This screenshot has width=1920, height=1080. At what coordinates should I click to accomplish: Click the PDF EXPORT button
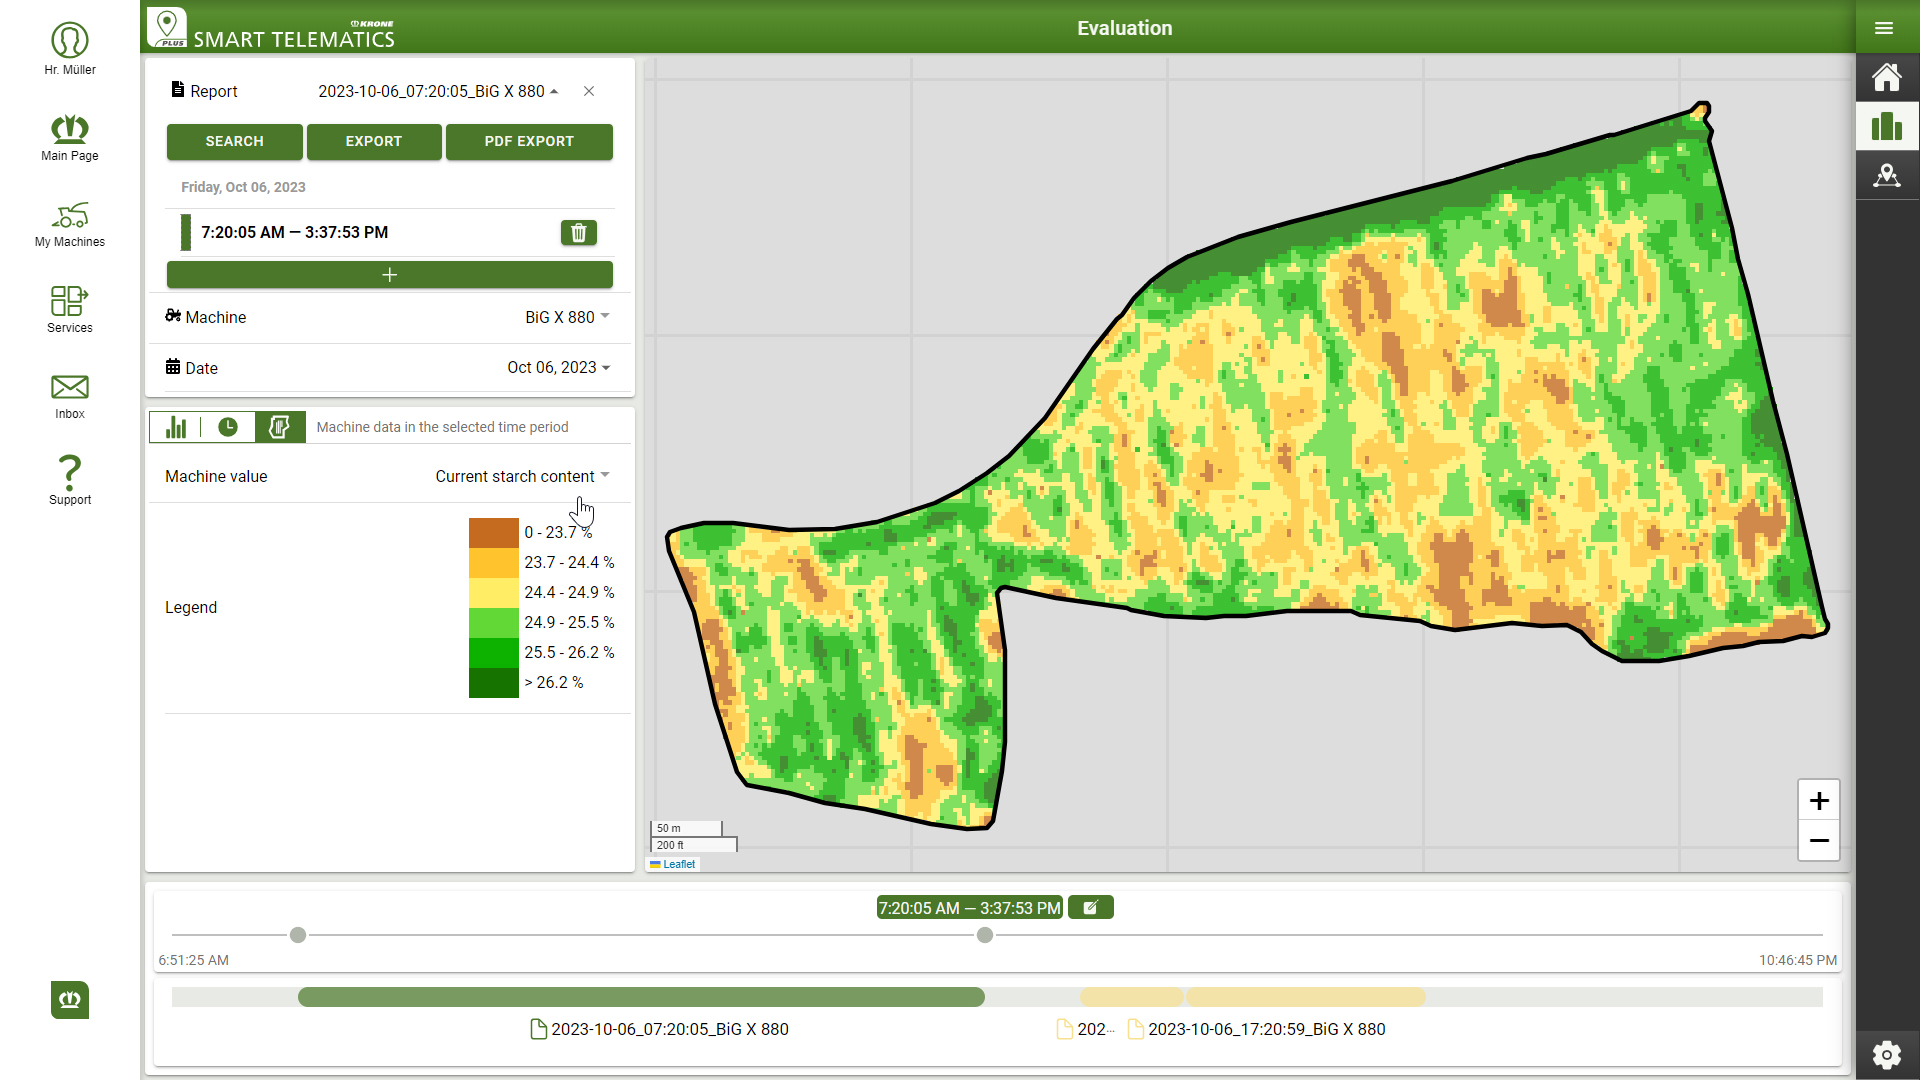529,141
